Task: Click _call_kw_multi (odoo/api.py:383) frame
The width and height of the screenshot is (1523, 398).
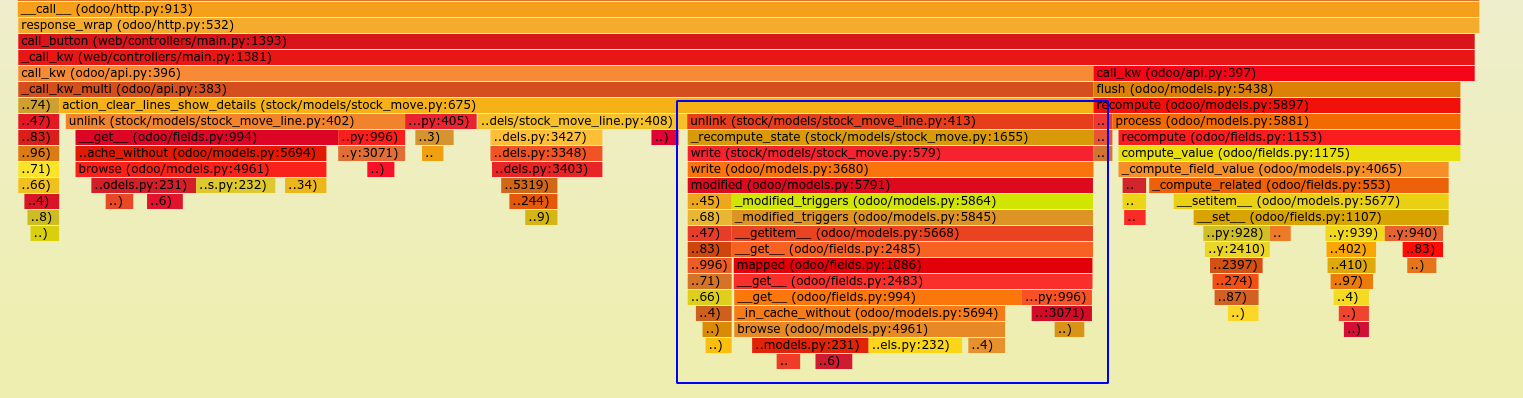Action: pyautogui.click(x=555, y=89)
